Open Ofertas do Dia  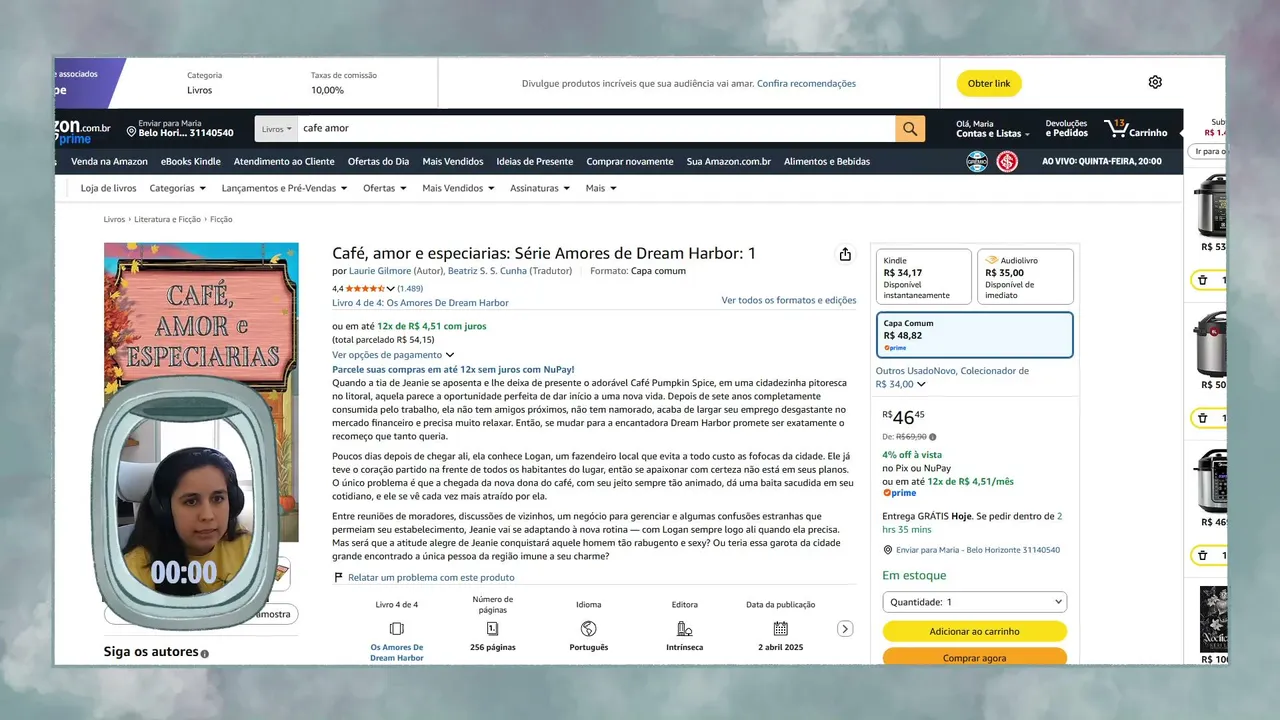coord(378,161)
